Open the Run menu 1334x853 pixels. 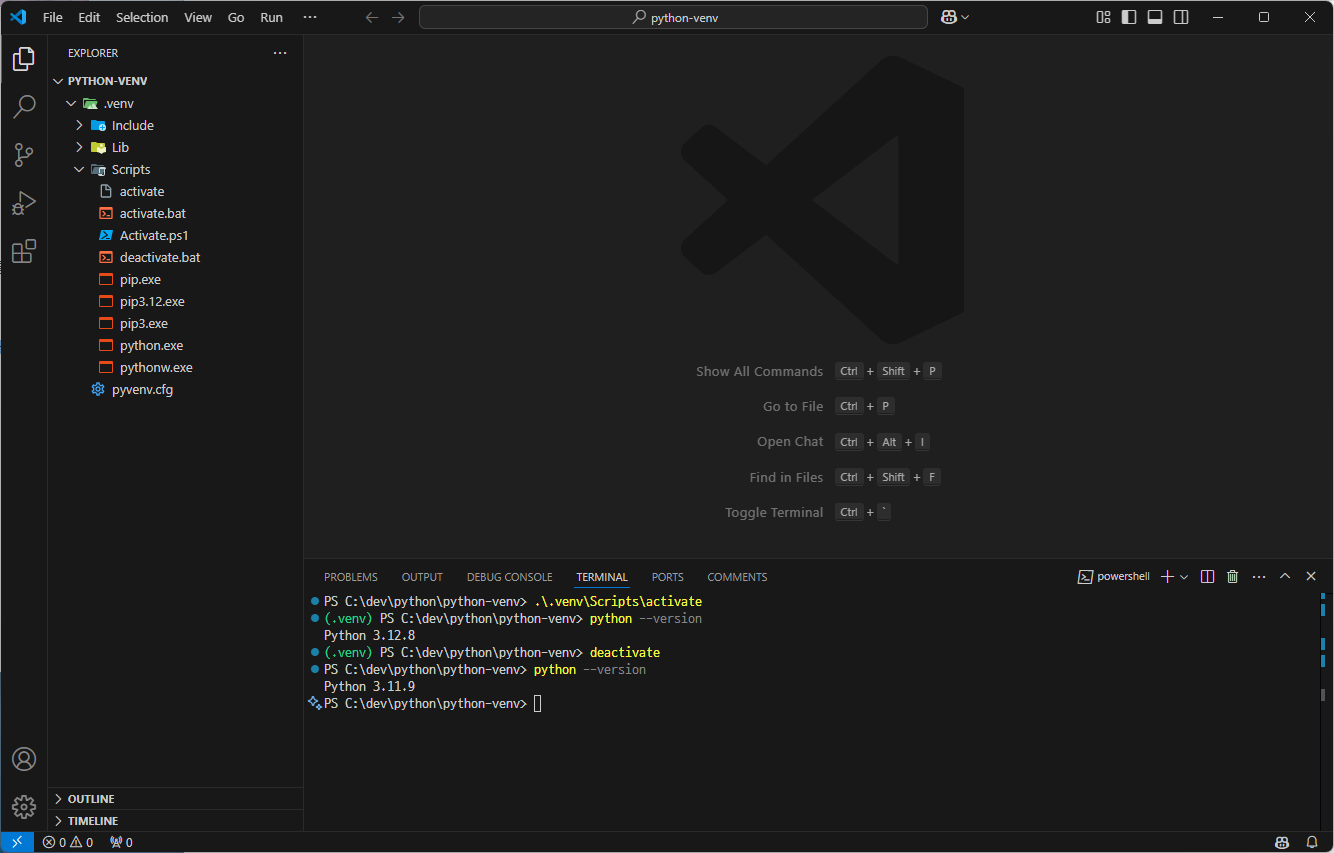click(271, 17)
